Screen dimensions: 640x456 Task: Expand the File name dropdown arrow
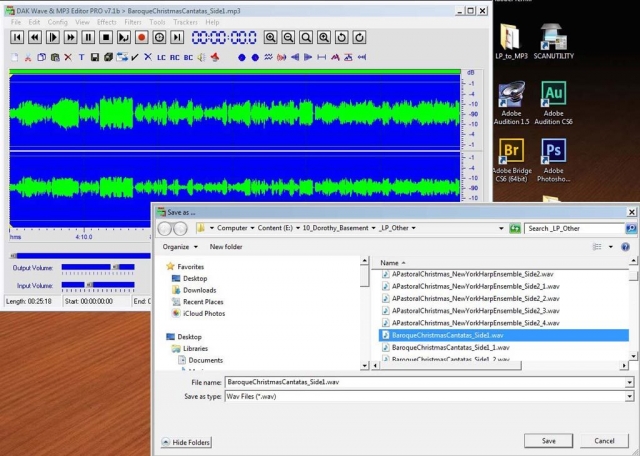629,383
